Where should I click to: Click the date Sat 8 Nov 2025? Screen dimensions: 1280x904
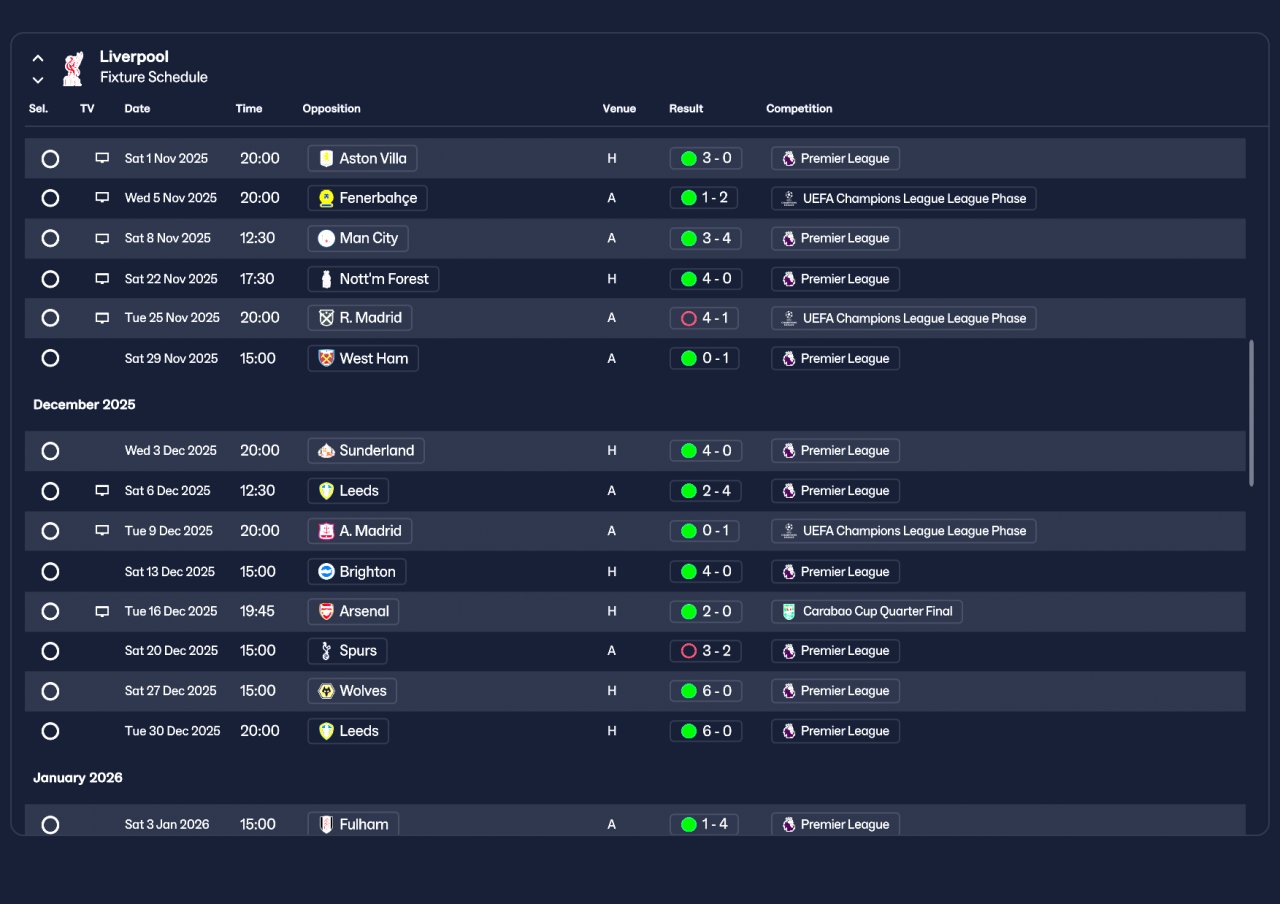(168, 238)
